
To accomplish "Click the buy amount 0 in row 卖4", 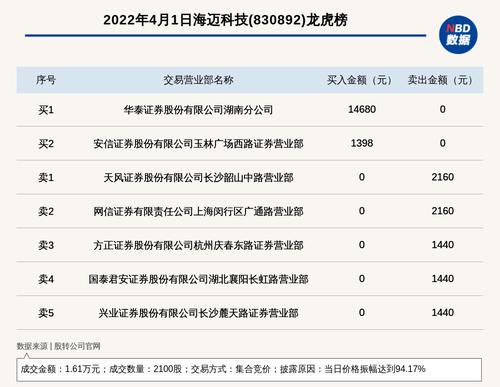I will [x=362, y=279].
